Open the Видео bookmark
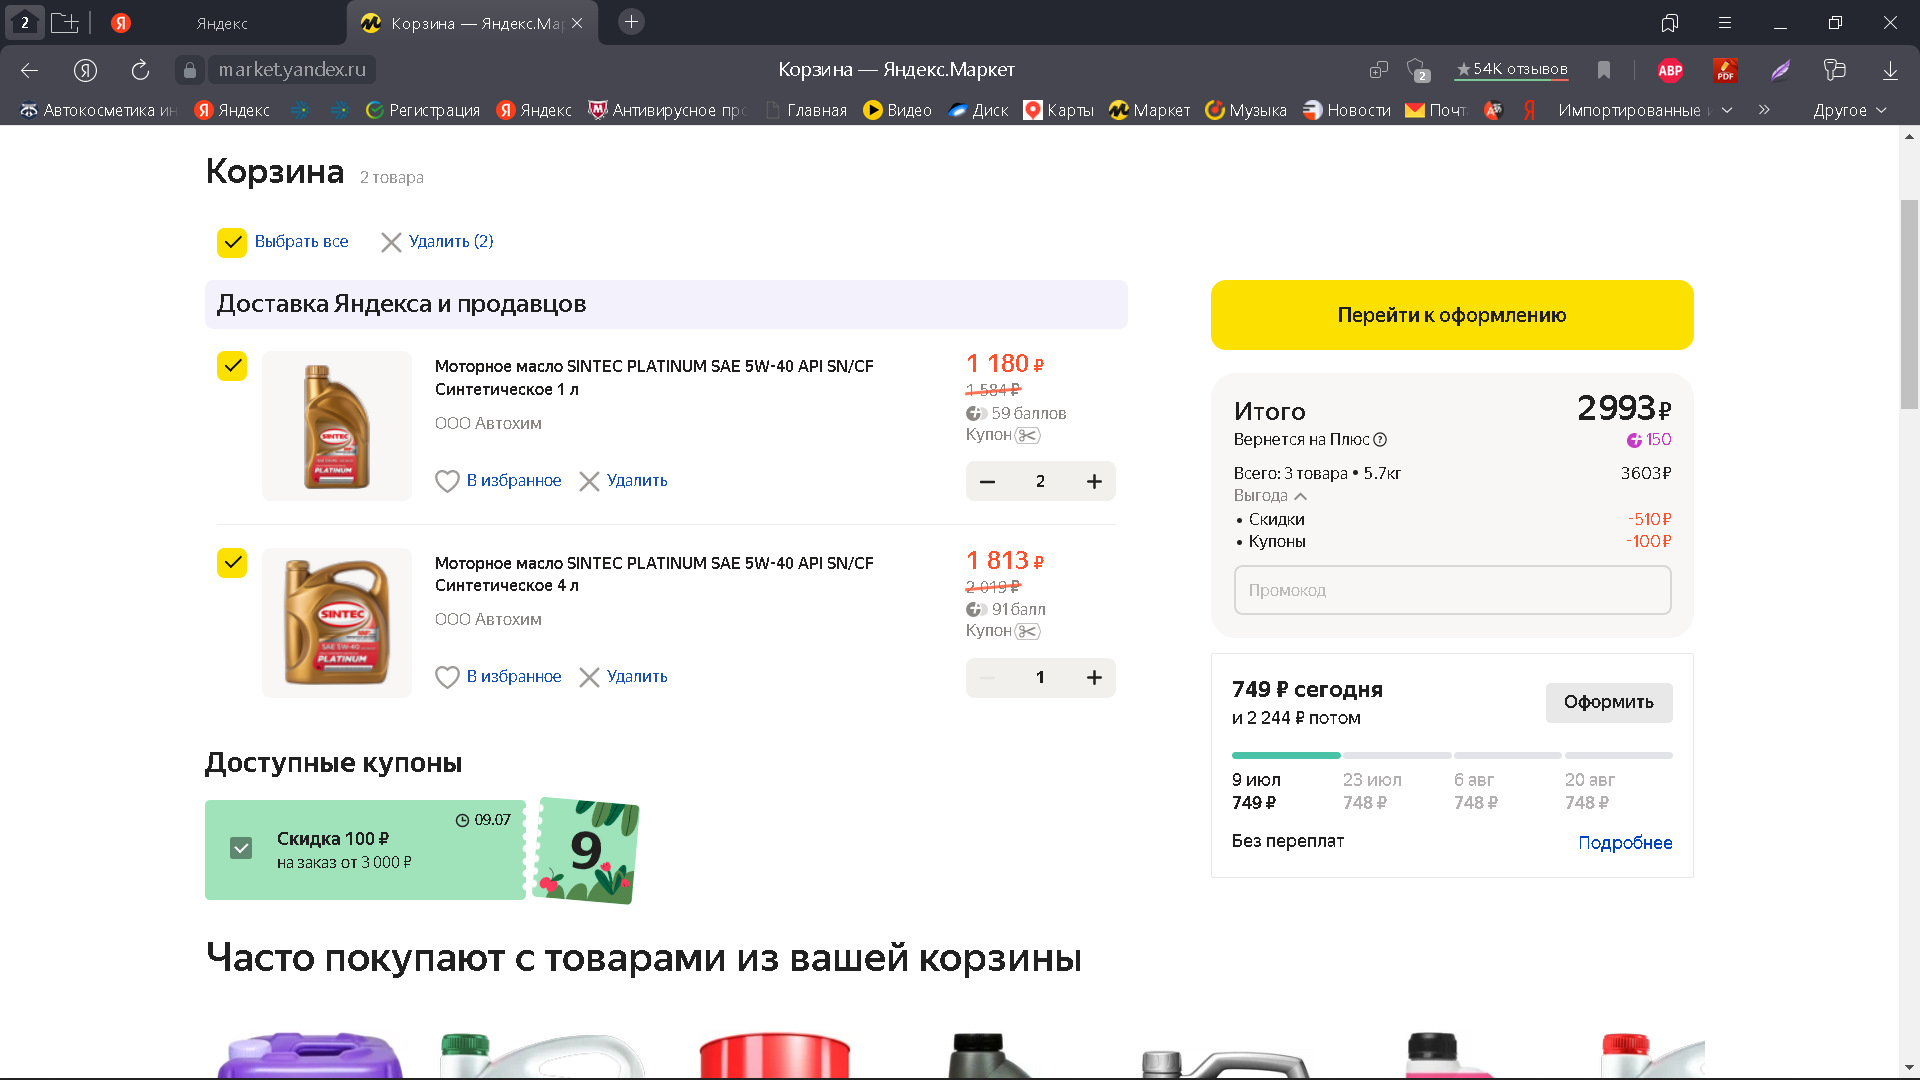Viewport: 1920px width, 1080px height. [897, 110]
